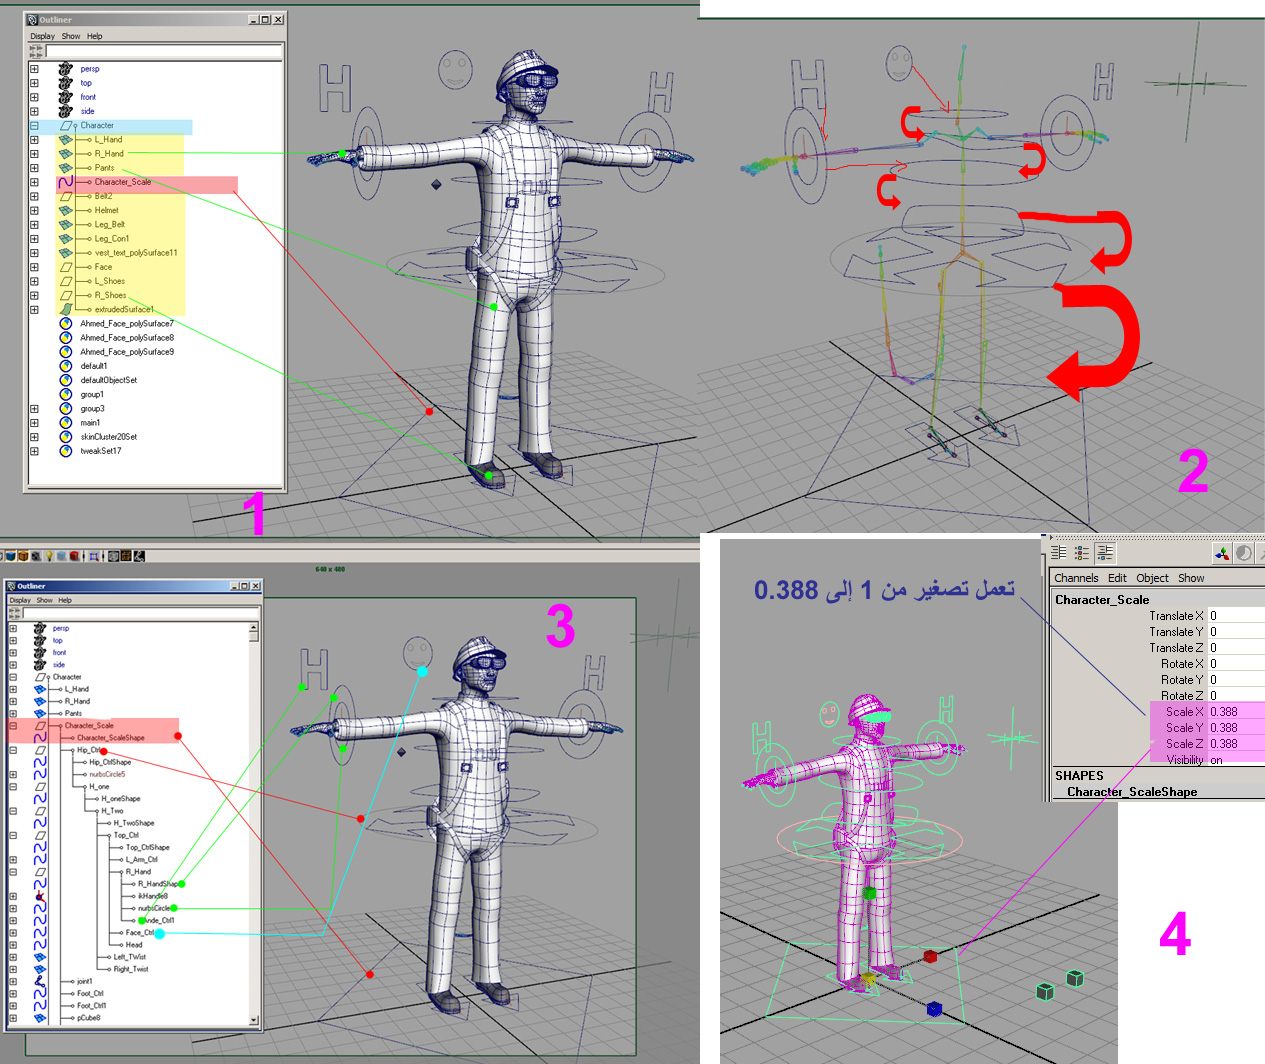Click the joint1 joint icon in bottom Outliner
Viewport: 1265px width, 1064px height.
(x=40, y=981)
